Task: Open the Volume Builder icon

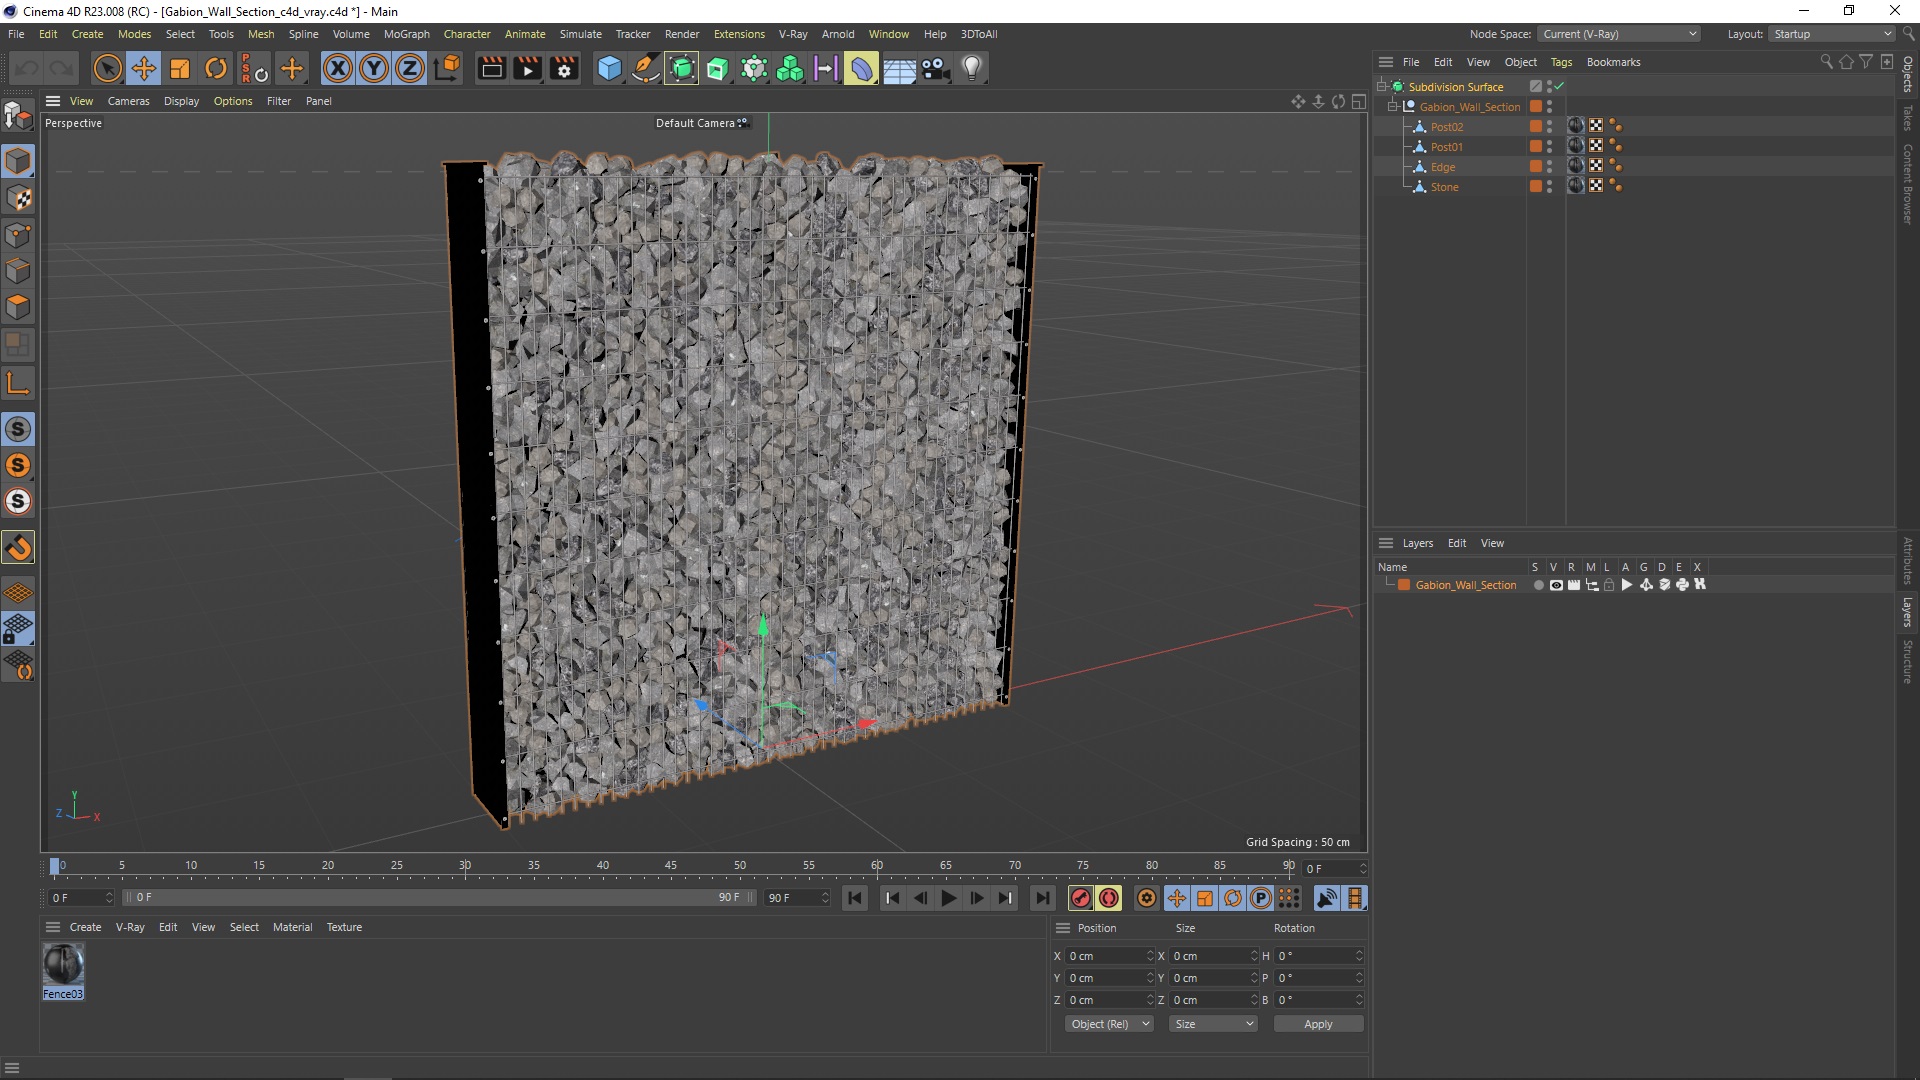Action: coord(790,68)
